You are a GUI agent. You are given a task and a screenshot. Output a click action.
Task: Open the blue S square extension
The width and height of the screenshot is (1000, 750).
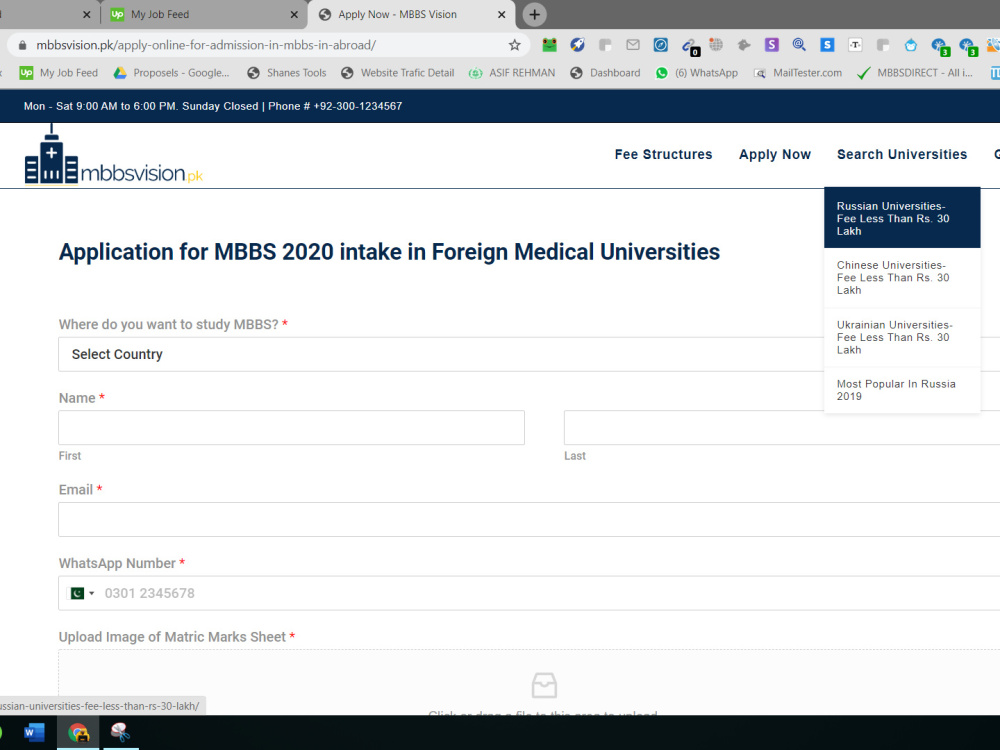coord(827,45)
